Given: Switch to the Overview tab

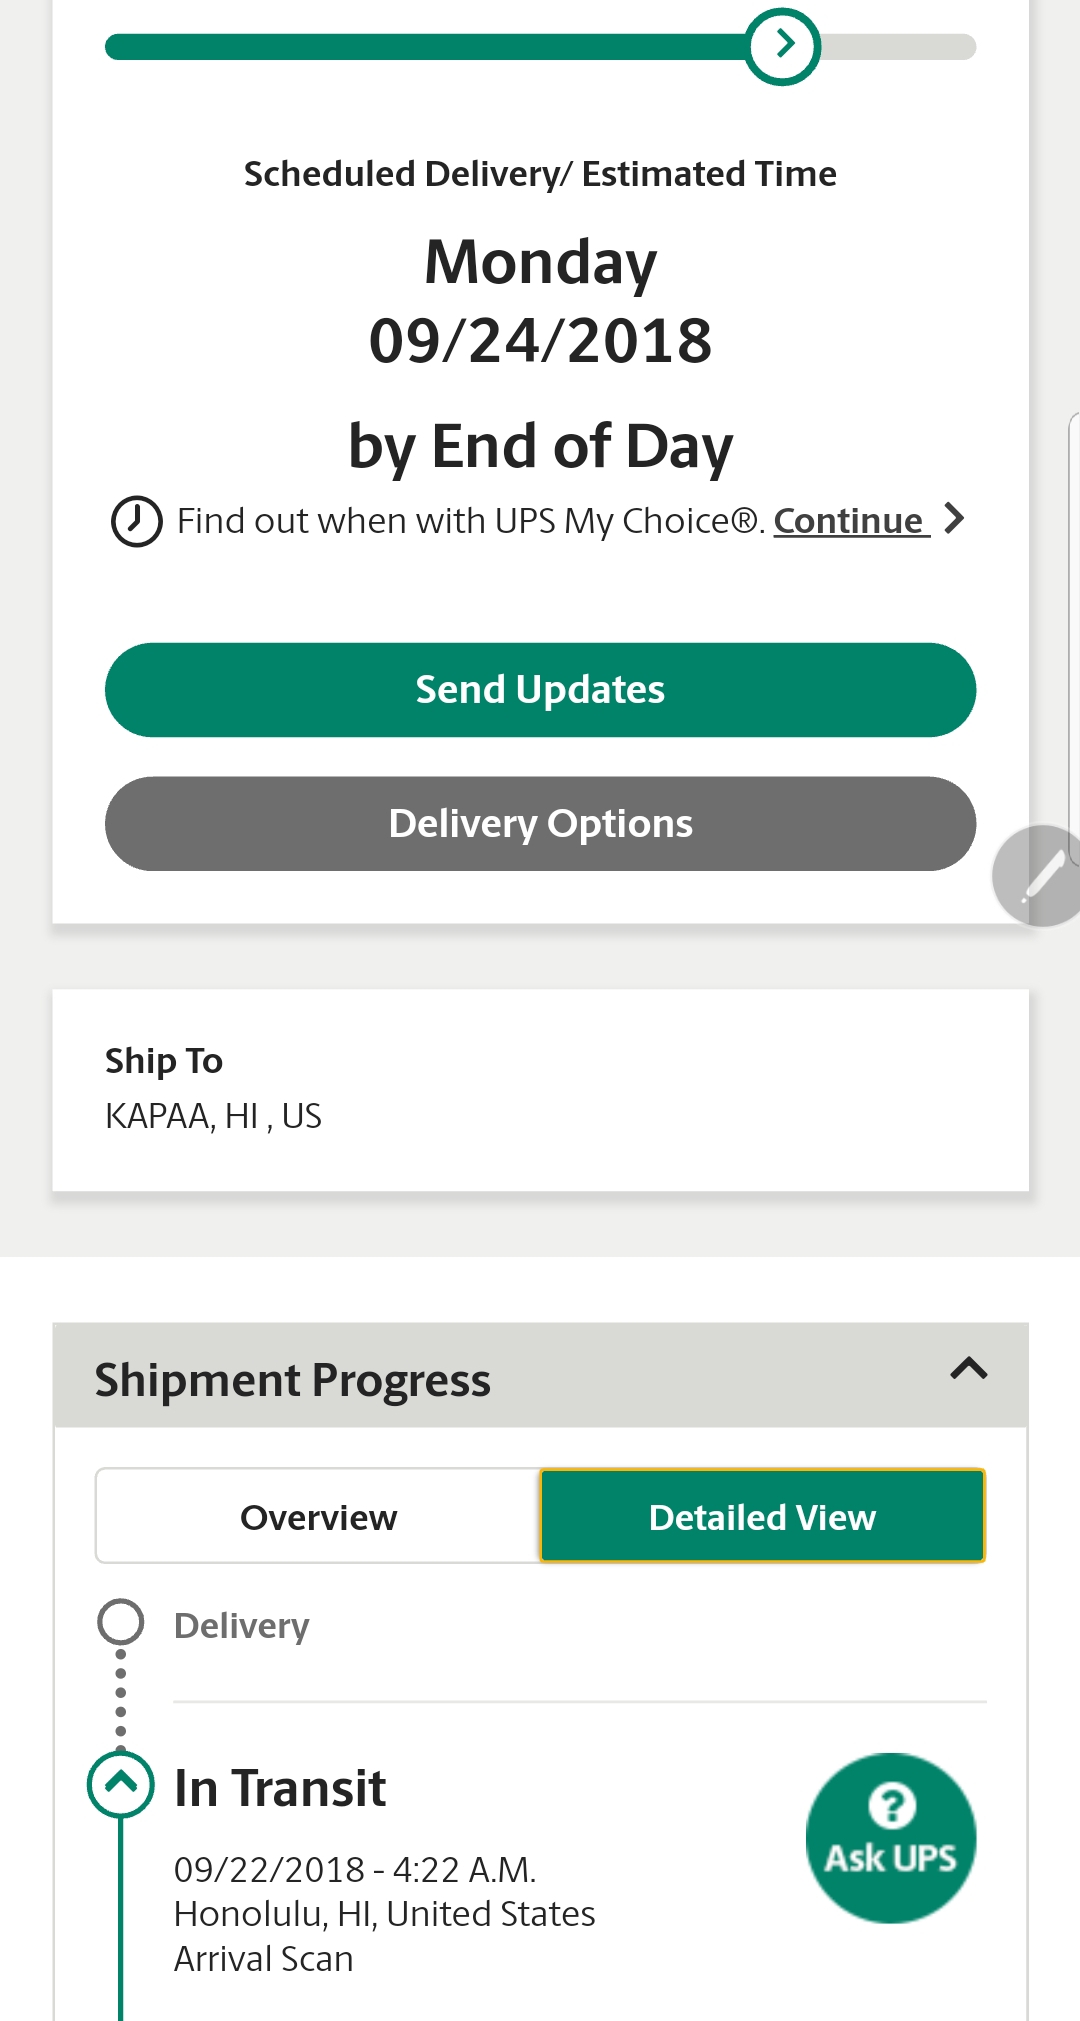Looking at the screenshot, I should (318, 1516).
